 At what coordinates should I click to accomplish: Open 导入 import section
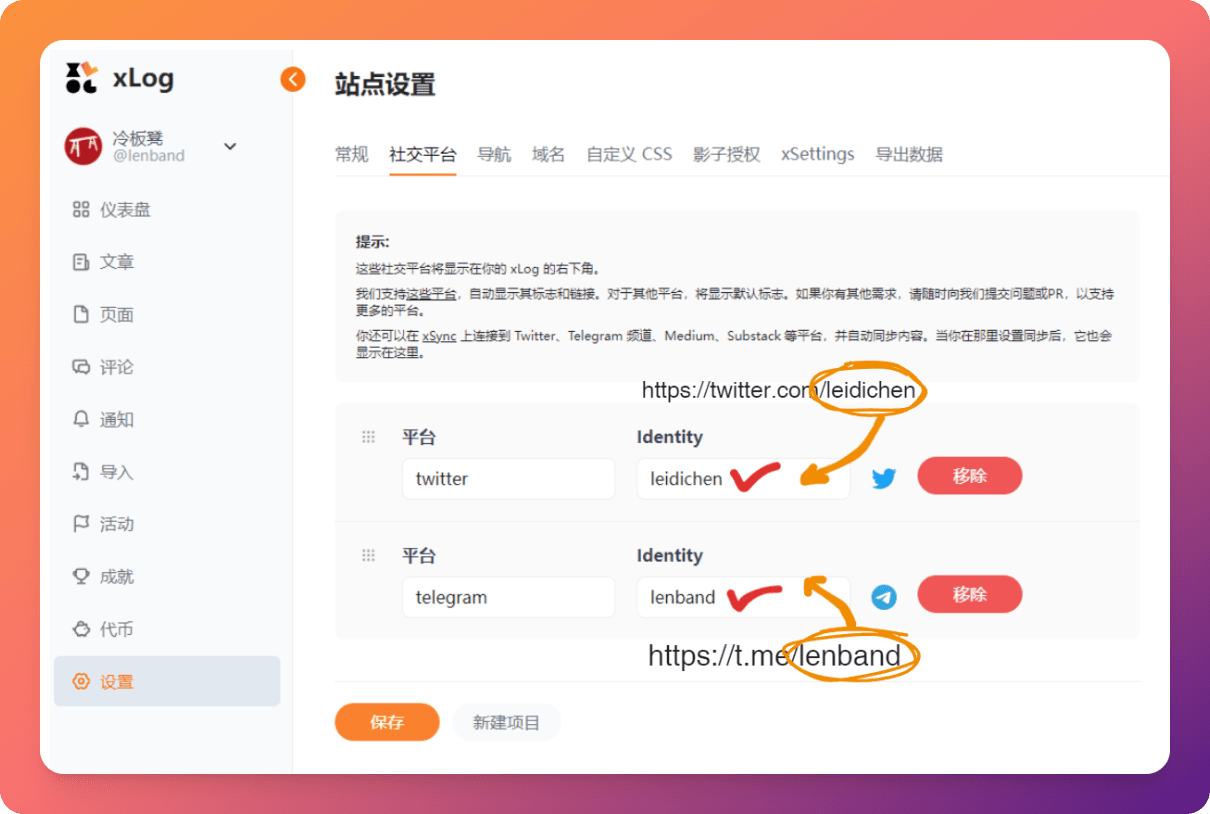pos(167,472)
